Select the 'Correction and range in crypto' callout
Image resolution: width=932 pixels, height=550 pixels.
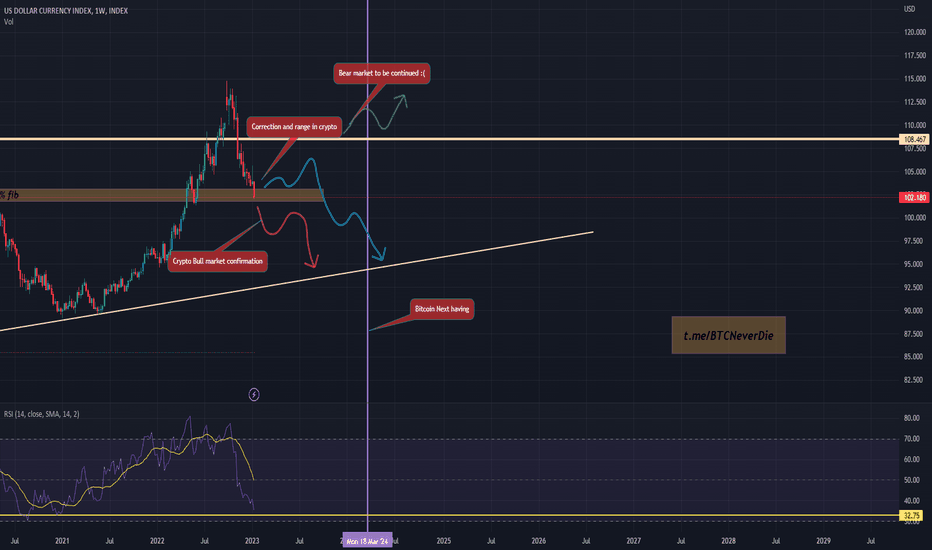[294, 127]
